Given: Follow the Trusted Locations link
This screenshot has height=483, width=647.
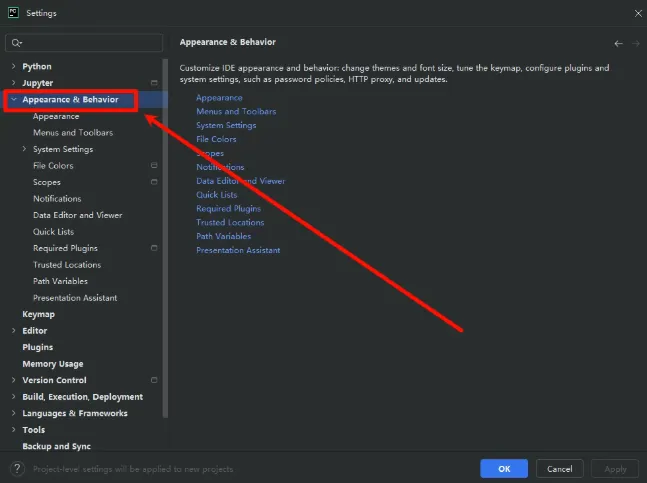Looking at the screenshot, I should [230, 222].
